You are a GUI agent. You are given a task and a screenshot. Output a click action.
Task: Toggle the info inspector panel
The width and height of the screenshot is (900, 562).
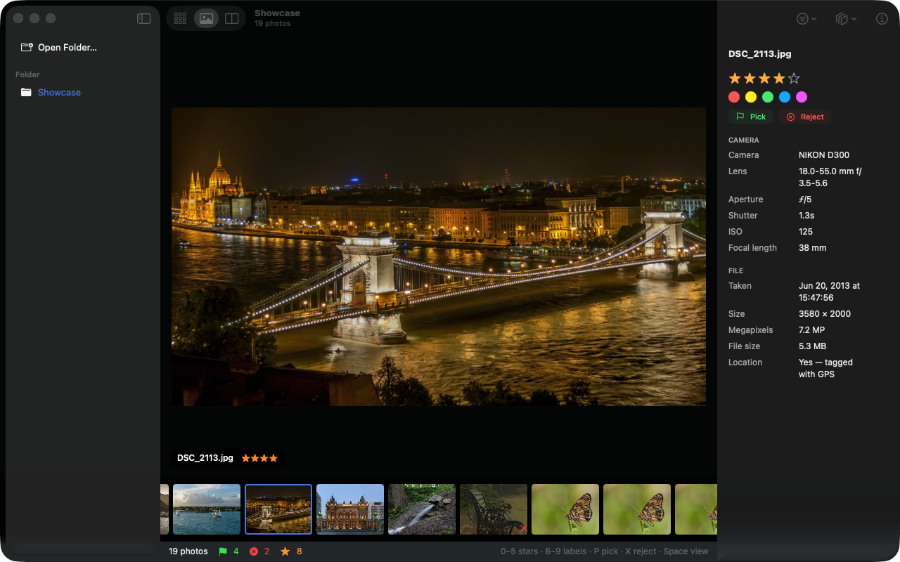(882, 19)
